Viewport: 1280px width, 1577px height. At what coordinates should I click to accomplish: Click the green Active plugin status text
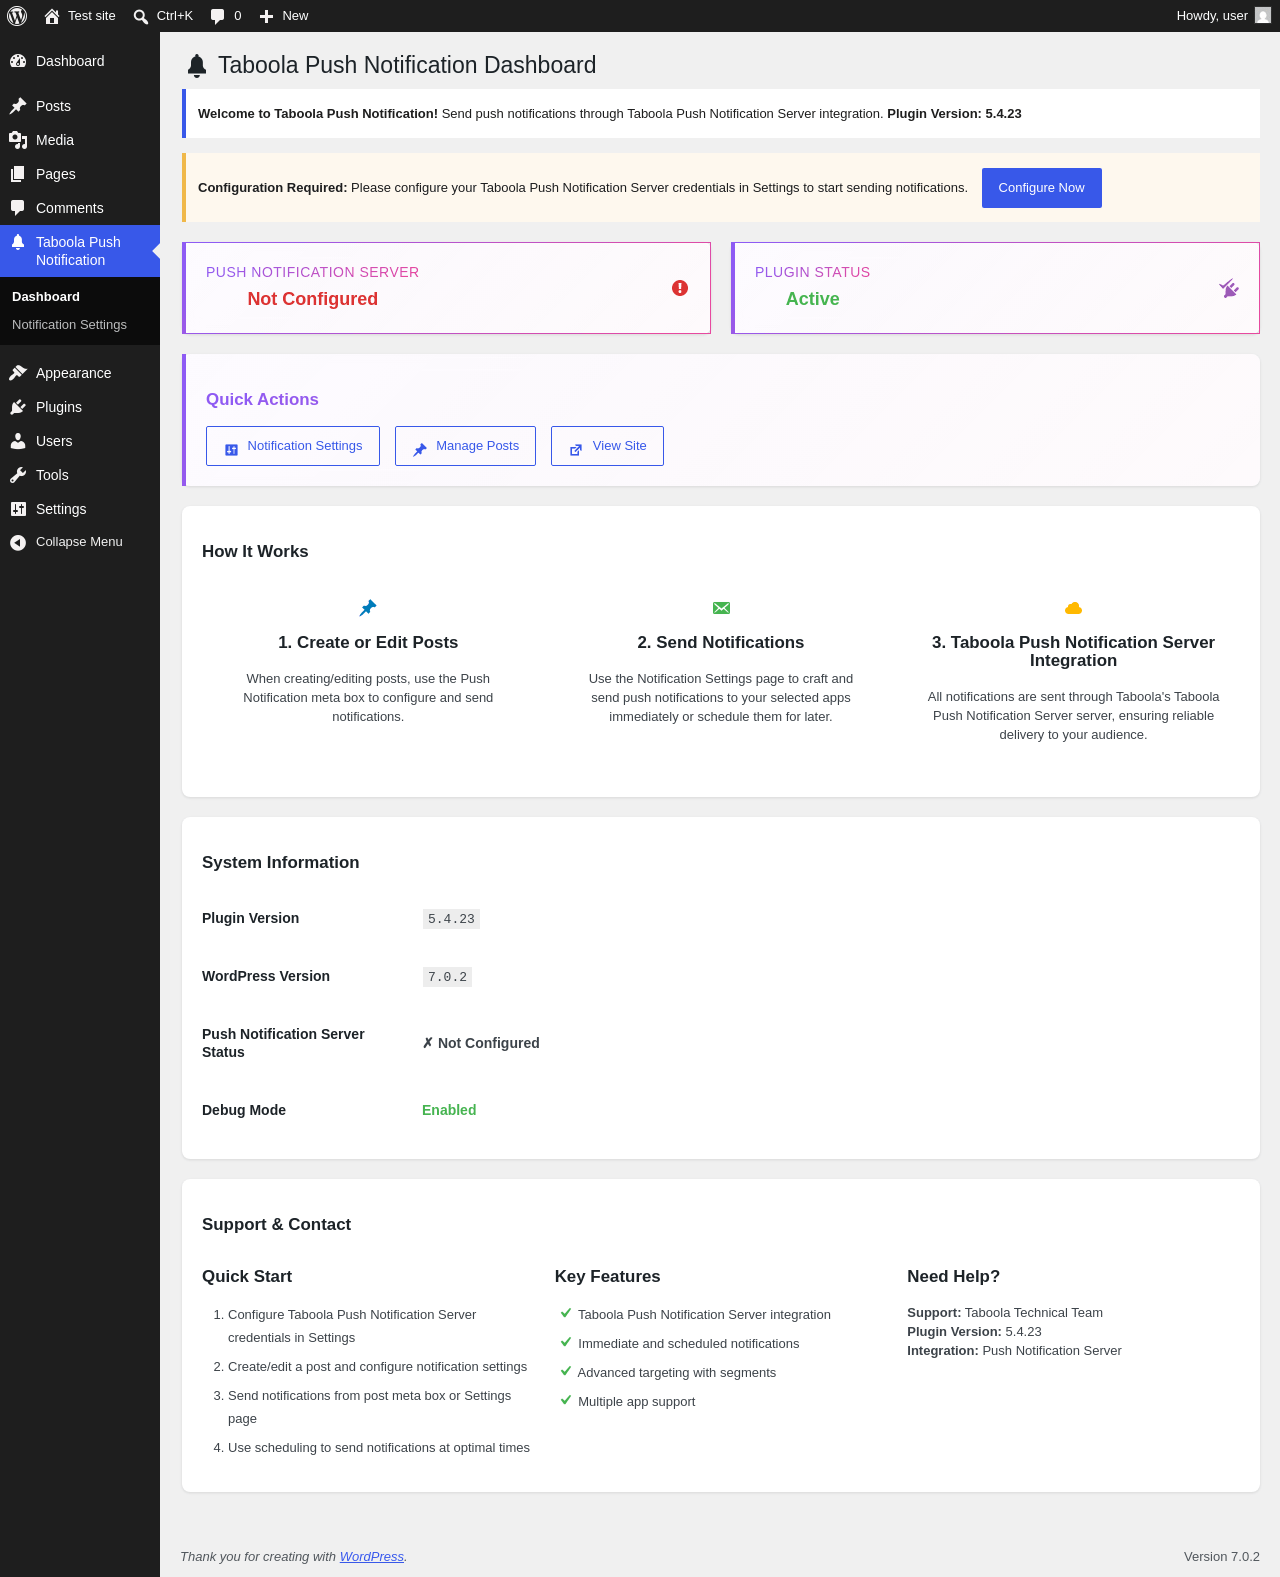tap(813, 299)
